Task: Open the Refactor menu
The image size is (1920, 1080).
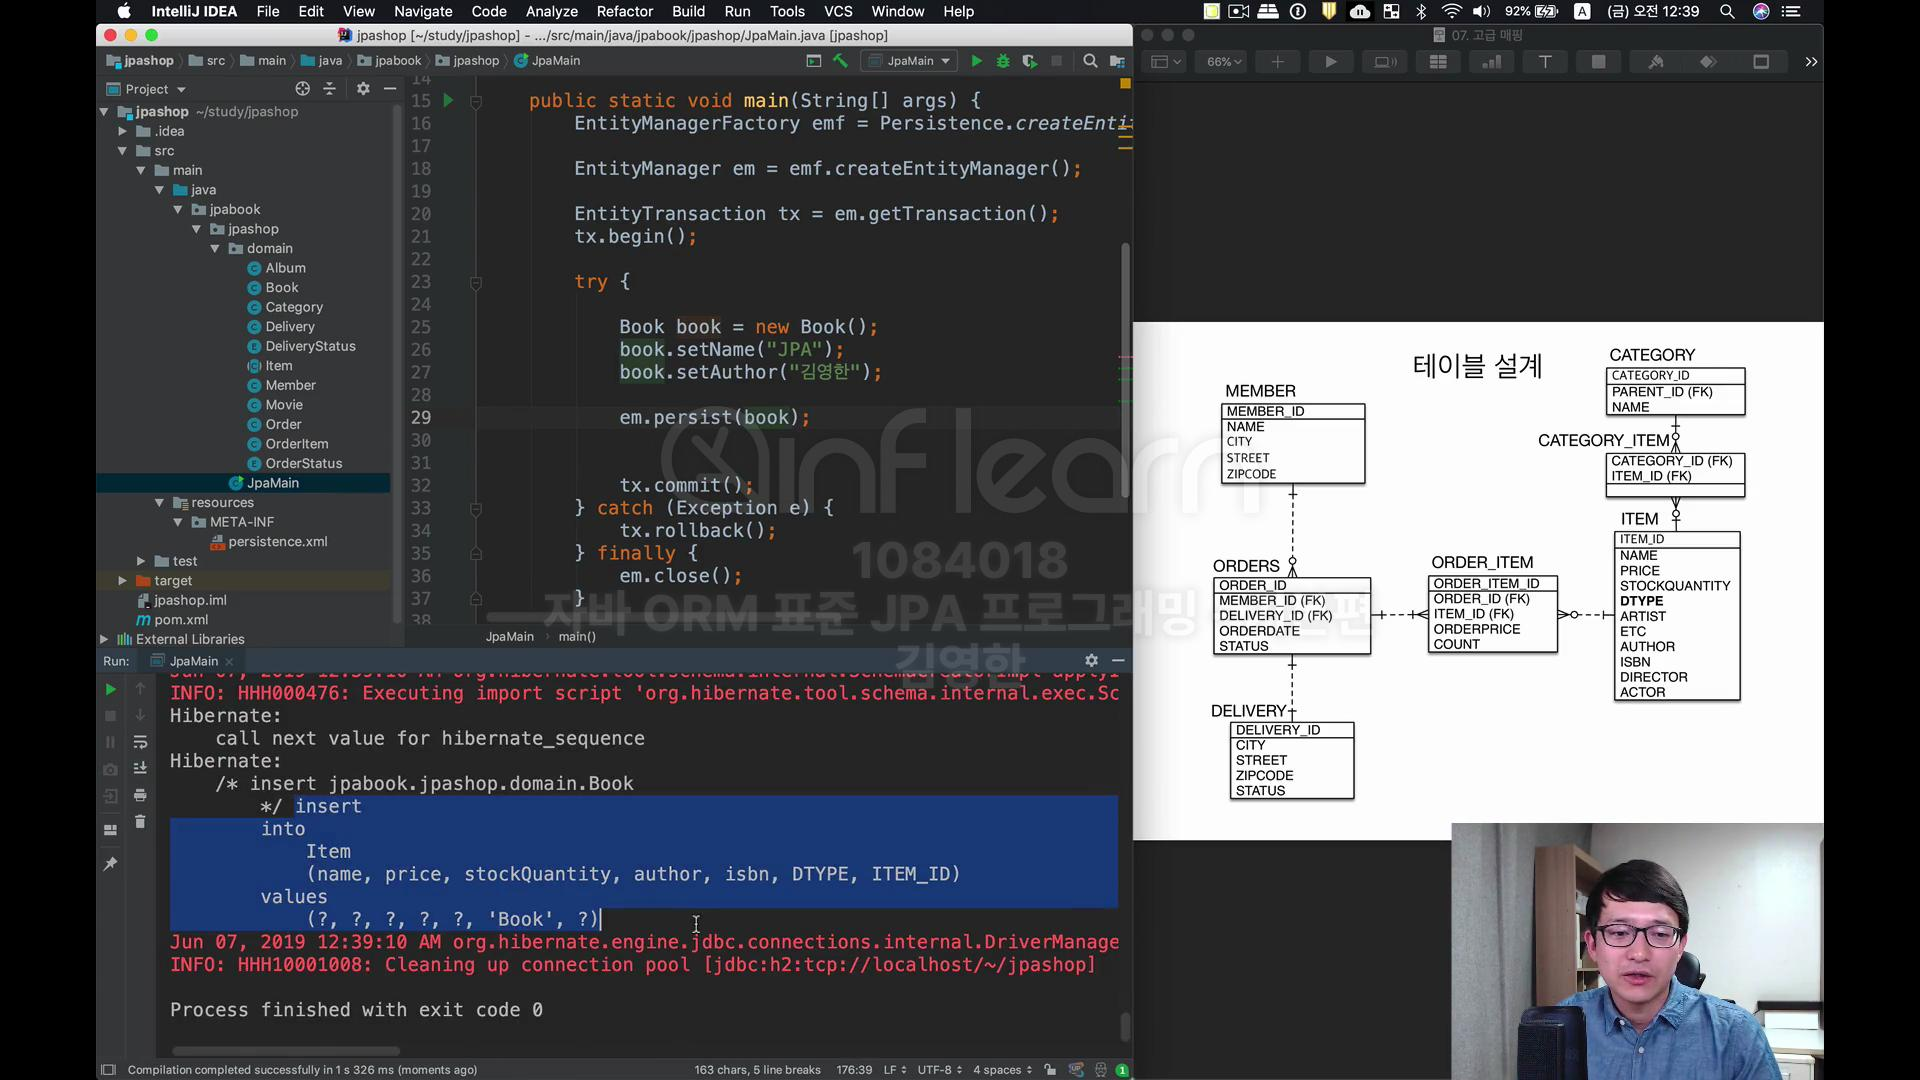Action: point(624,11)
